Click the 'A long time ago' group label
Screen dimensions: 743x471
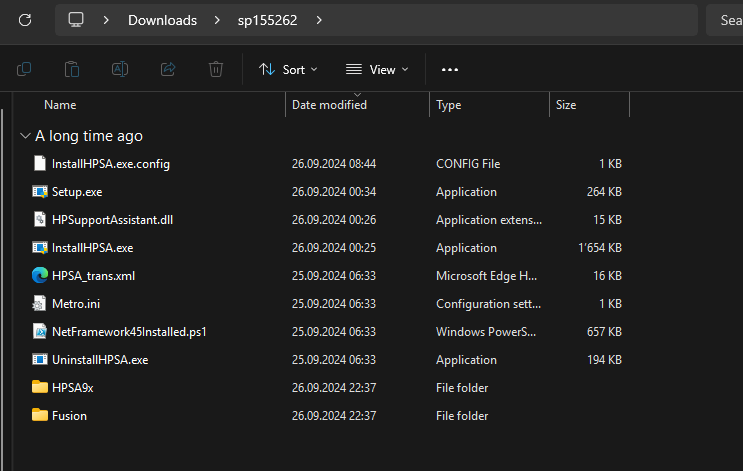coord(89,136)
